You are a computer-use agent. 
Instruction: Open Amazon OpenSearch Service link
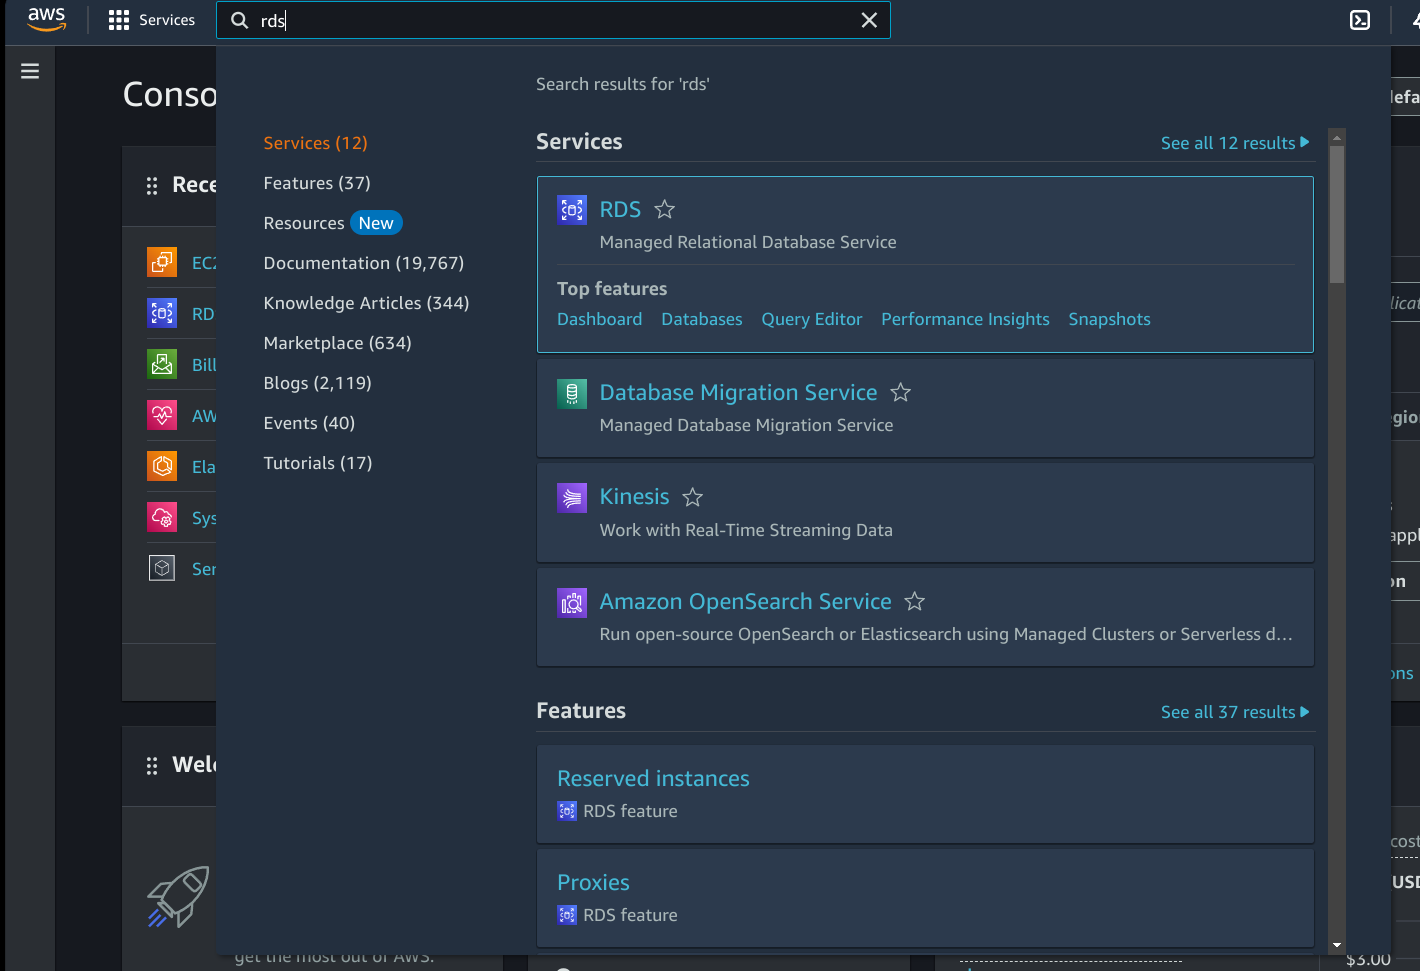pyautogui.click(x=745, y=602)
